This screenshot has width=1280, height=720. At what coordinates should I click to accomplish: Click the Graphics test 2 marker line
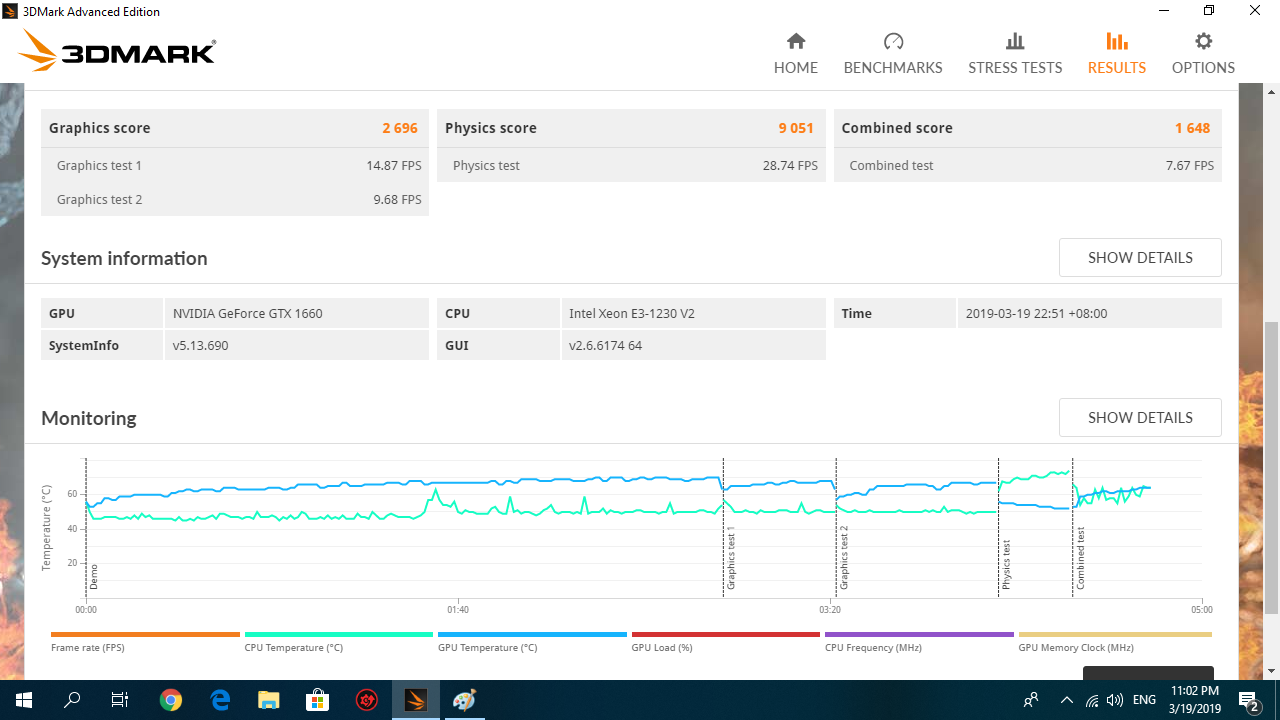836,527
